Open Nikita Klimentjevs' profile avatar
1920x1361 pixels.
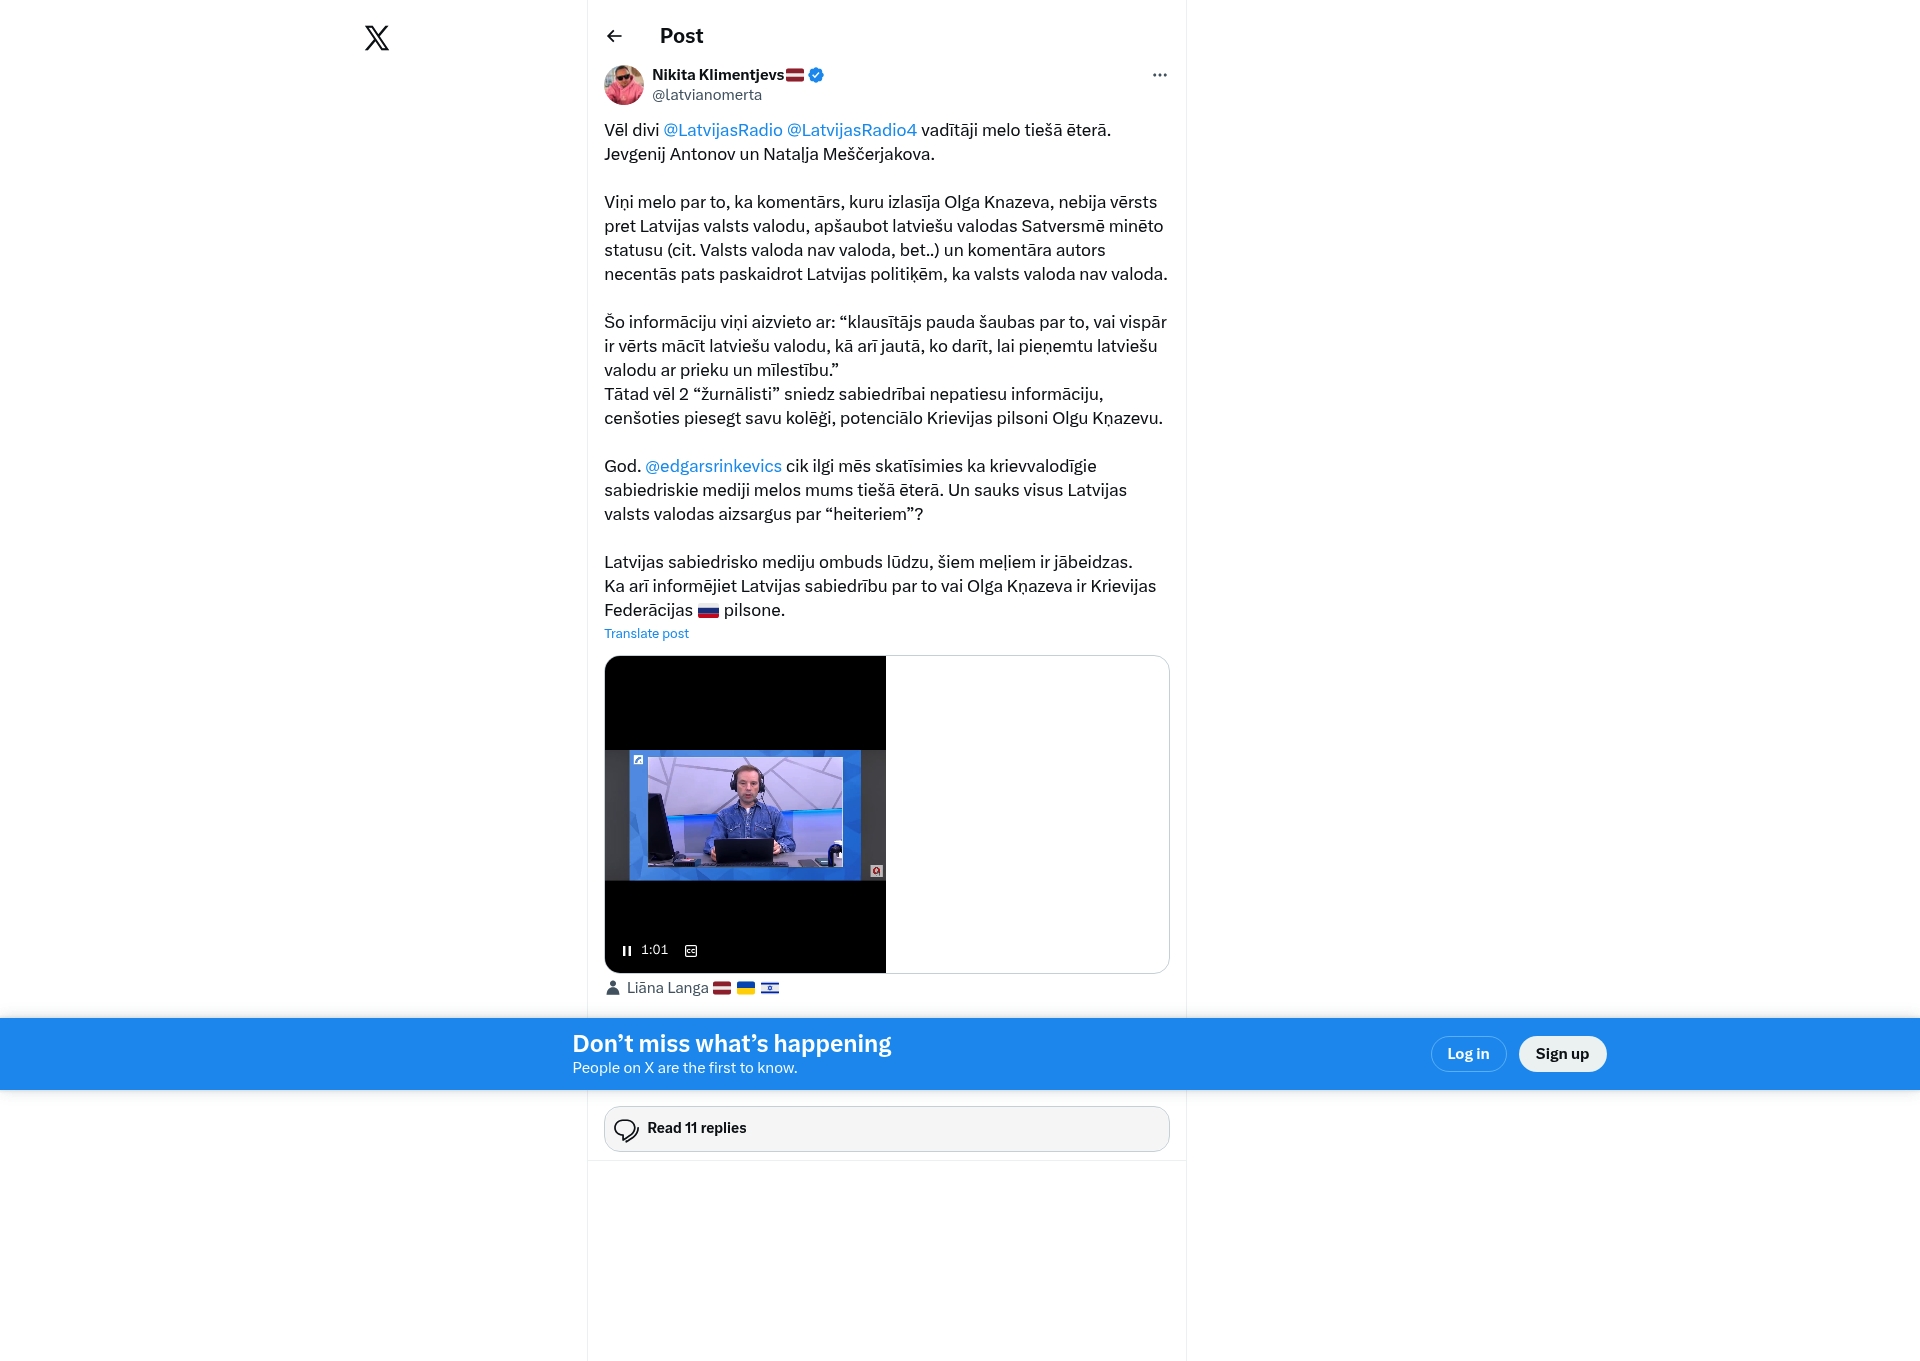624,85
